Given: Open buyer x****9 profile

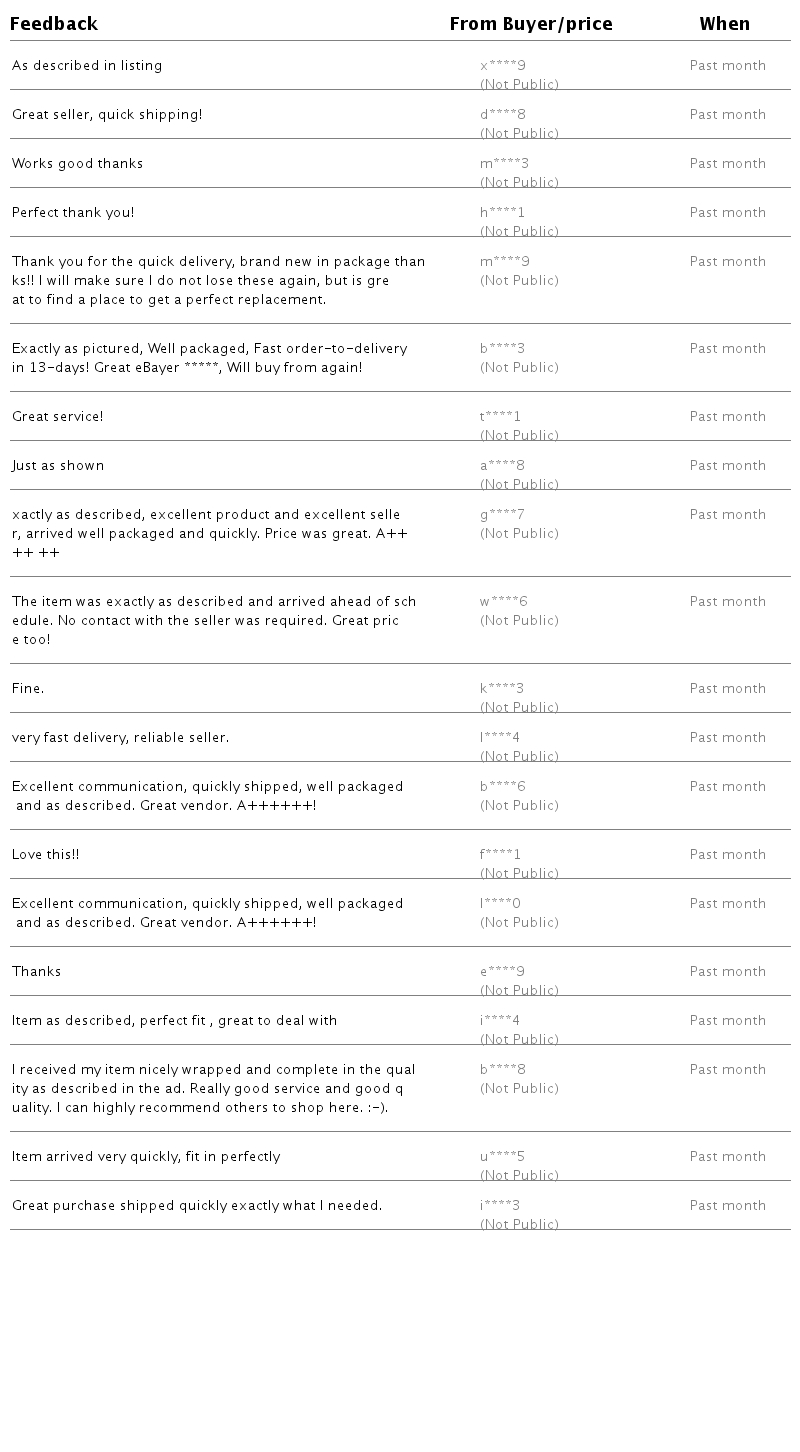Looking at the screenshot, I should (x=503, y=66).
